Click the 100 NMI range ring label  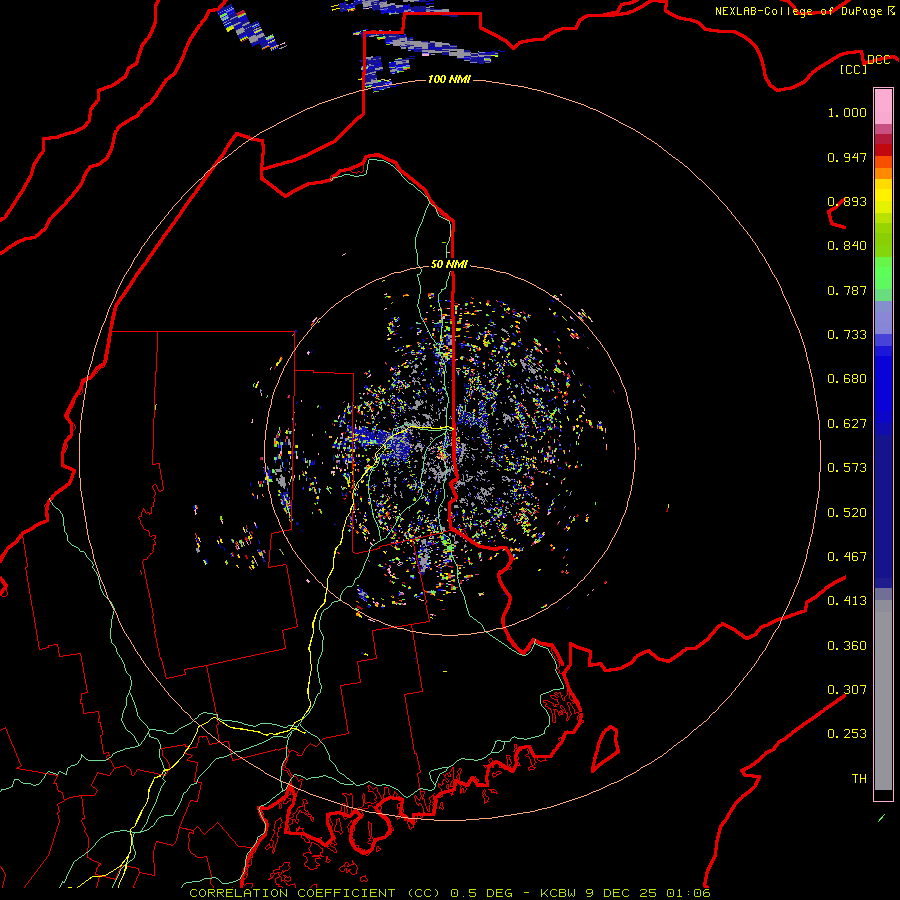tap(449, 79)
